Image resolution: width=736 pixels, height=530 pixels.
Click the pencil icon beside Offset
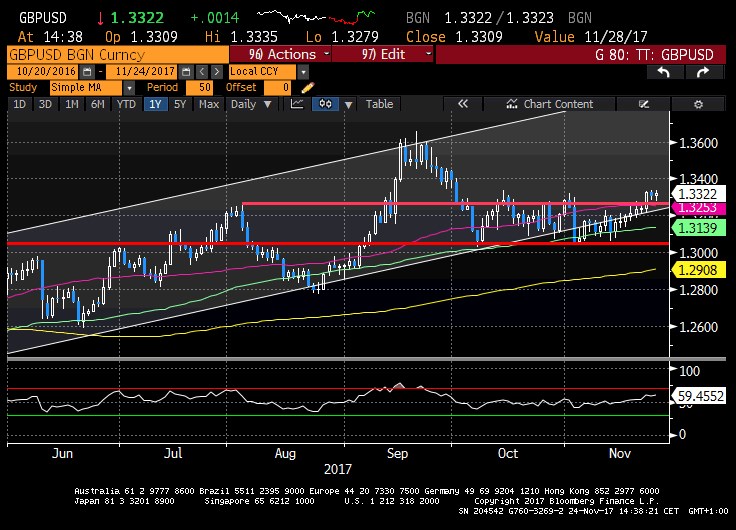(x=307, y=88)
